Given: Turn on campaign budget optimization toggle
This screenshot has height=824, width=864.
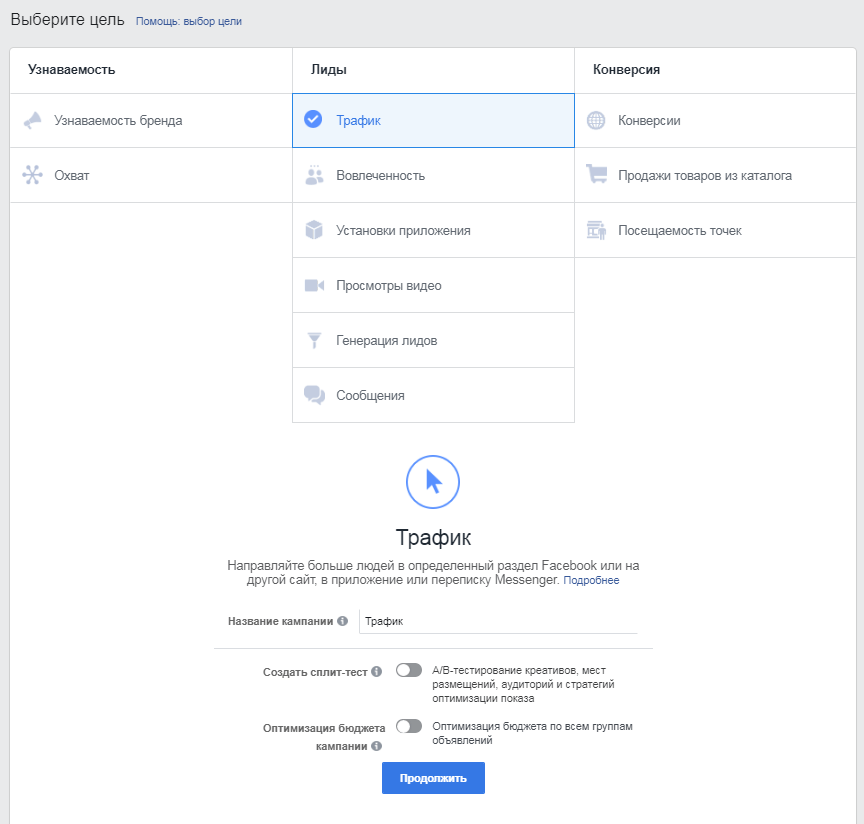Looking at the screenshot, I should point(409,726).
